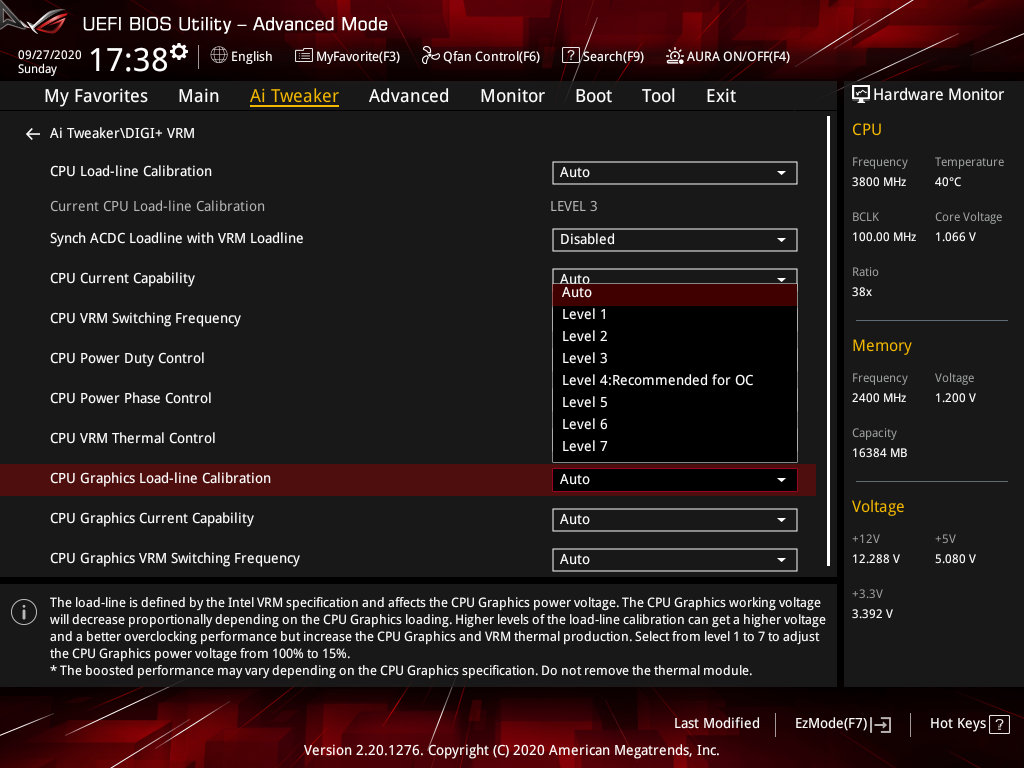Click the settings list scrollbar
1024x768 pixels.
(x=828, y=341)
